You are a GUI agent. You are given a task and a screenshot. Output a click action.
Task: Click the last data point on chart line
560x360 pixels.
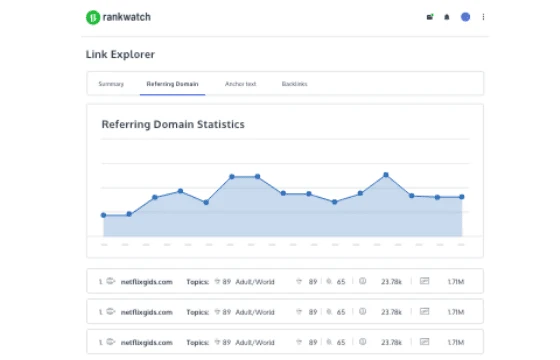click(x=462, y=197)
